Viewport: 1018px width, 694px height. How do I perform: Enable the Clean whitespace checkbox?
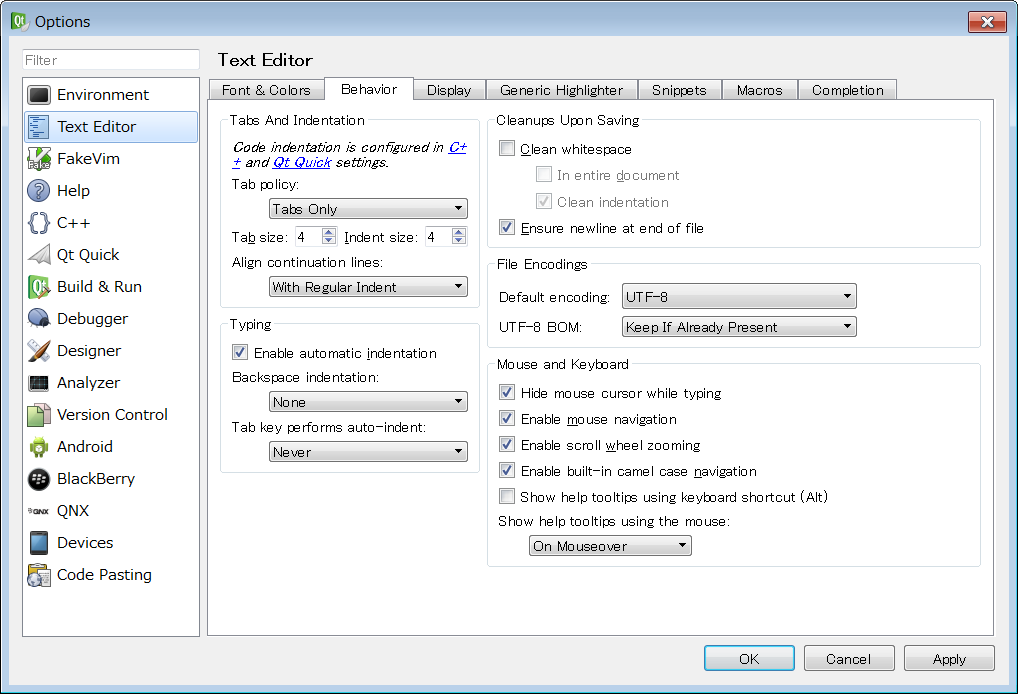point(508,149)
